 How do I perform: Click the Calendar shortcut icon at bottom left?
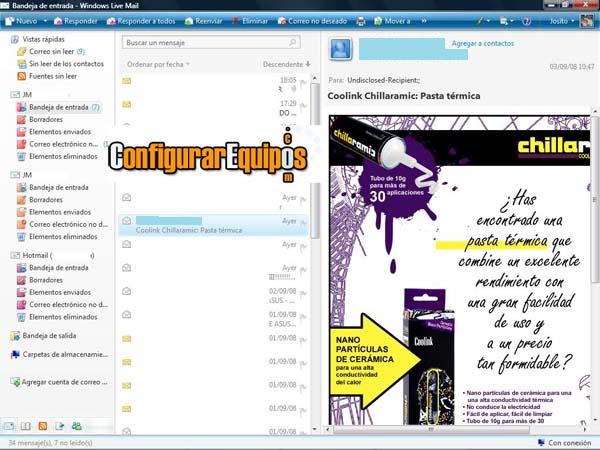click(x=26, y=426)
